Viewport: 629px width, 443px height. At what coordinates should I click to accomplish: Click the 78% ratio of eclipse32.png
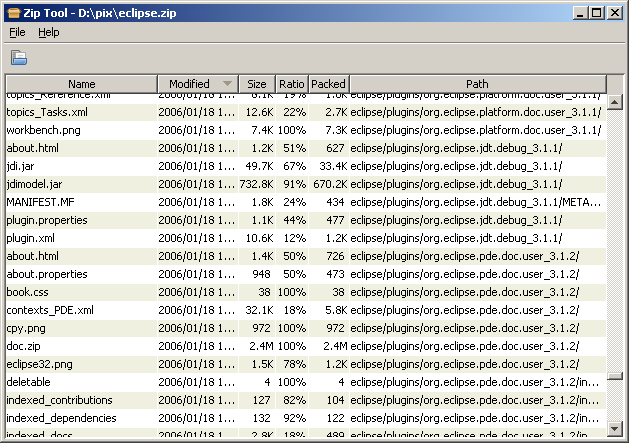coord(294,364)
